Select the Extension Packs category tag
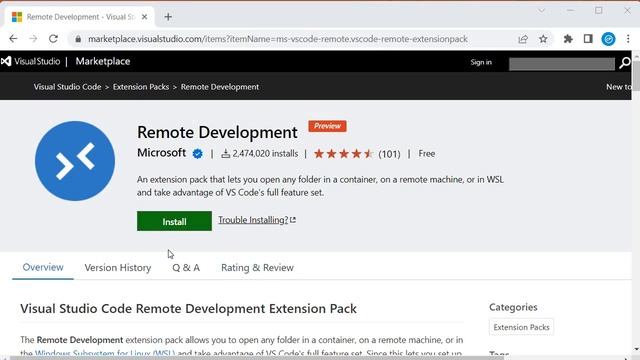This screenshot has width=640, height=360. click(x=521, y=327)
